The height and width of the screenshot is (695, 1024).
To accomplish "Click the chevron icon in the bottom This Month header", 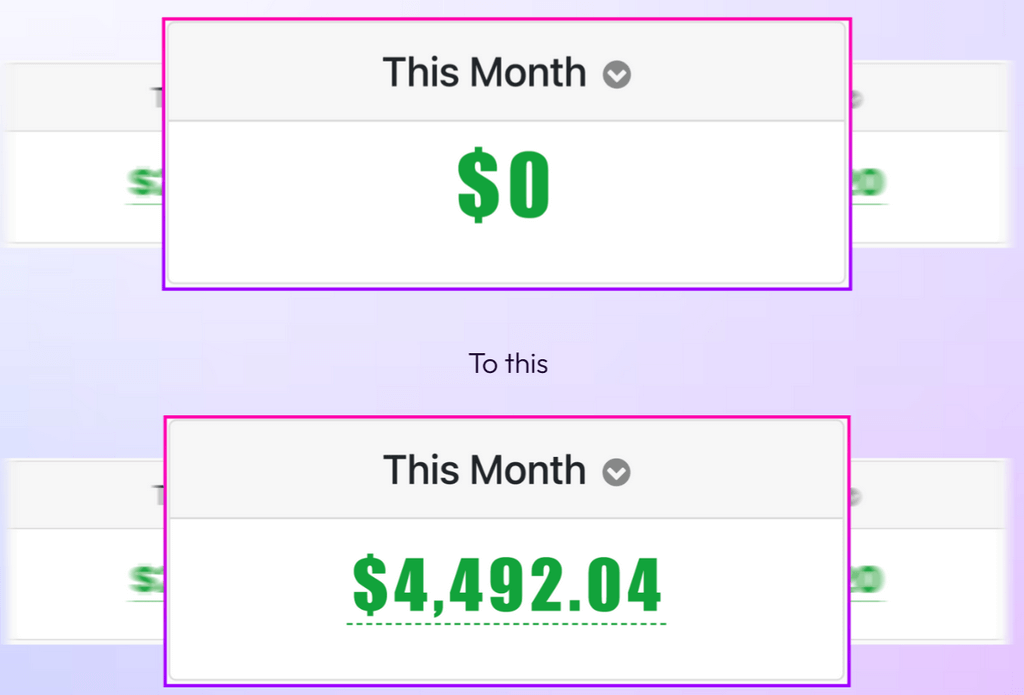I will click(617, 472).
